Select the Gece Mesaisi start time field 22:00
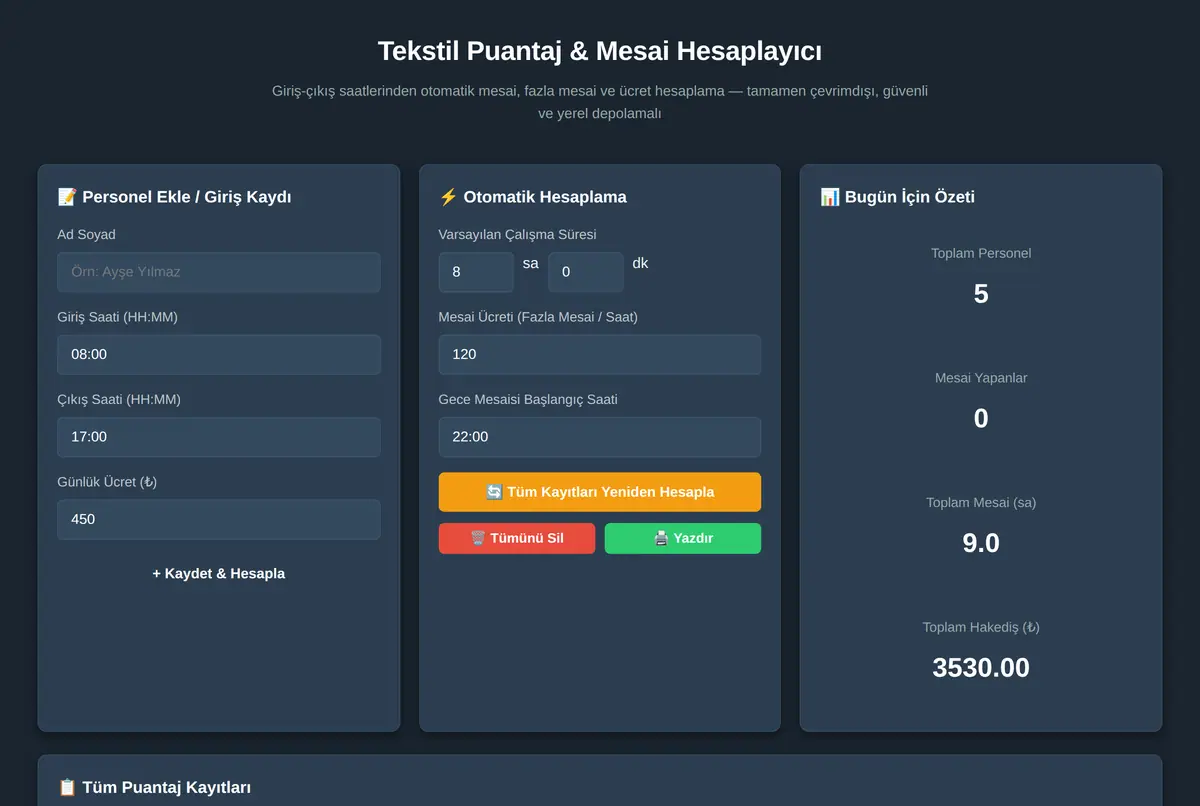The width and height of the screenshot is (1200, 806). pos(600,437)
